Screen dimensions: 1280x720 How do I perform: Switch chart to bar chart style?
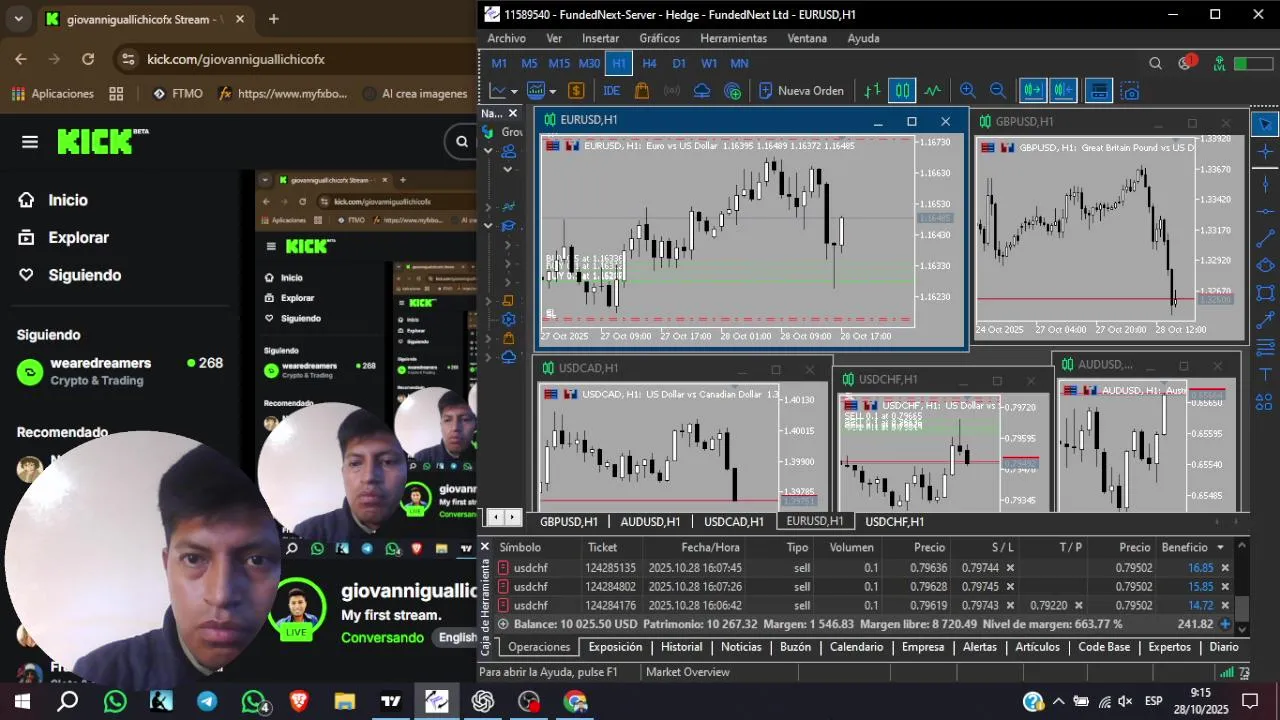click(872, 91)
